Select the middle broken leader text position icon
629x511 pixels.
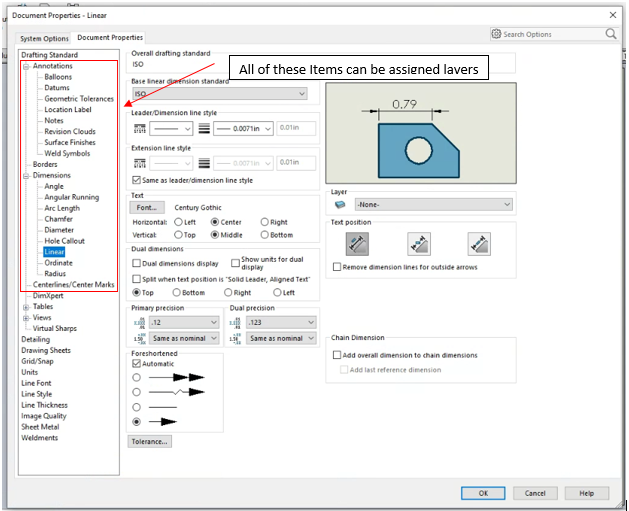[419, 243]
